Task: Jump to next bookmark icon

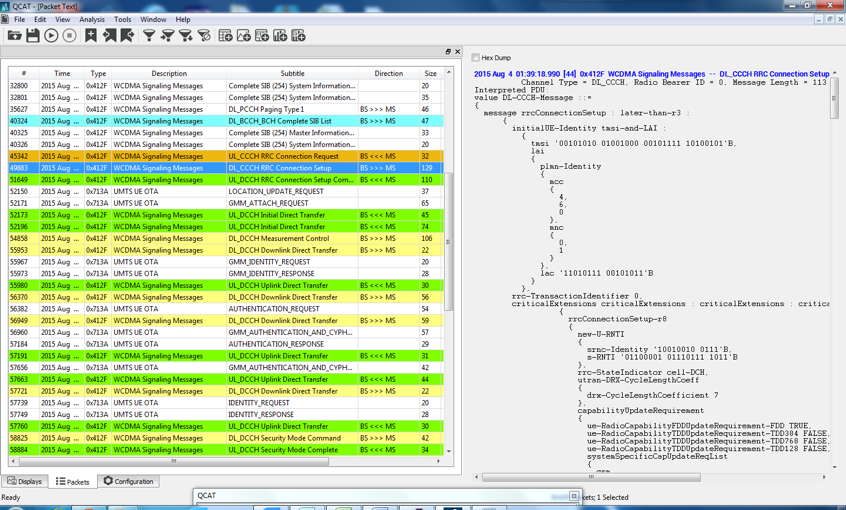Action: (127, 36)
